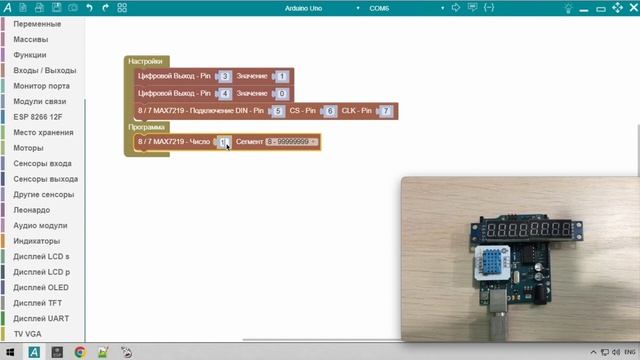Click the CLK - Pin value 7 field

385,111
